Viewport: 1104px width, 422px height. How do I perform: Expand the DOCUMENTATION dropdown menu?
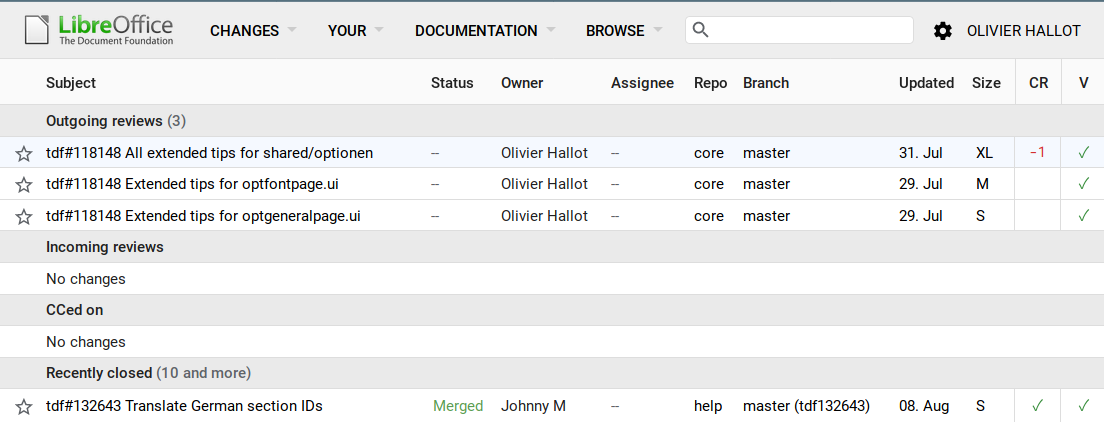pyautogui.click(x=485, y=31)
